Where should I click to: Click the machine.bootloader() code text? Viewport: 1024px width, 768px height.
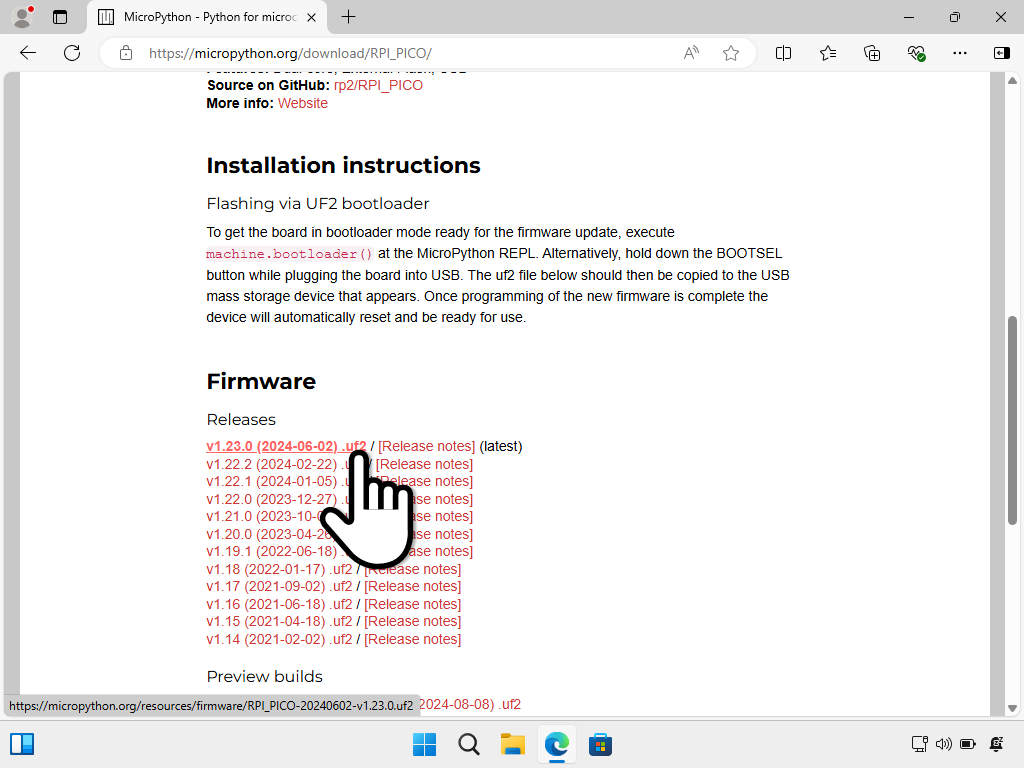pyautogui.click(x=289, y=254)
